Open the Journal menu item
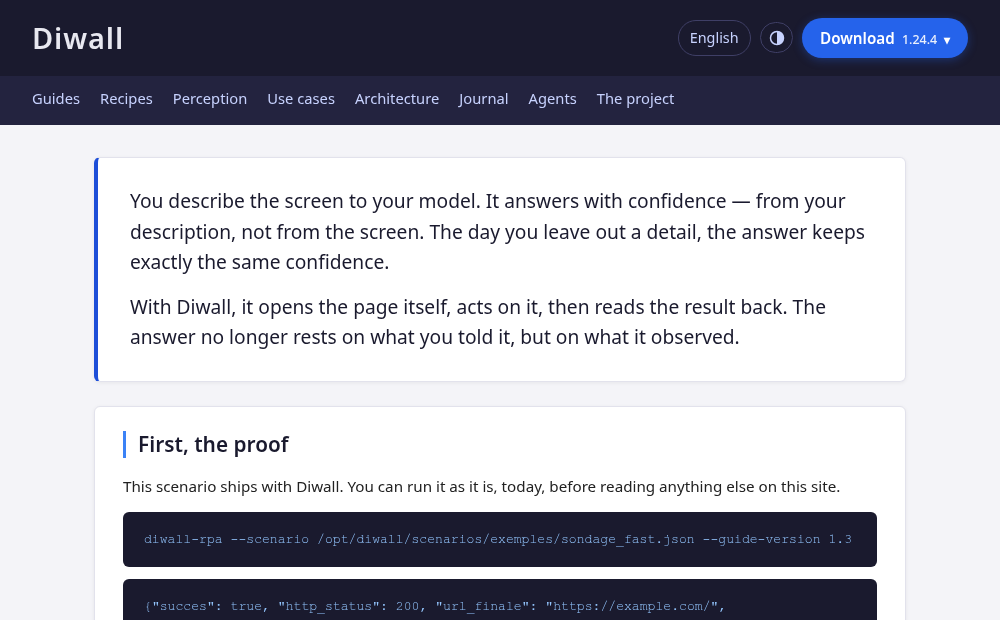Screen dimensions: 1000x620 (x=483, y=99)
